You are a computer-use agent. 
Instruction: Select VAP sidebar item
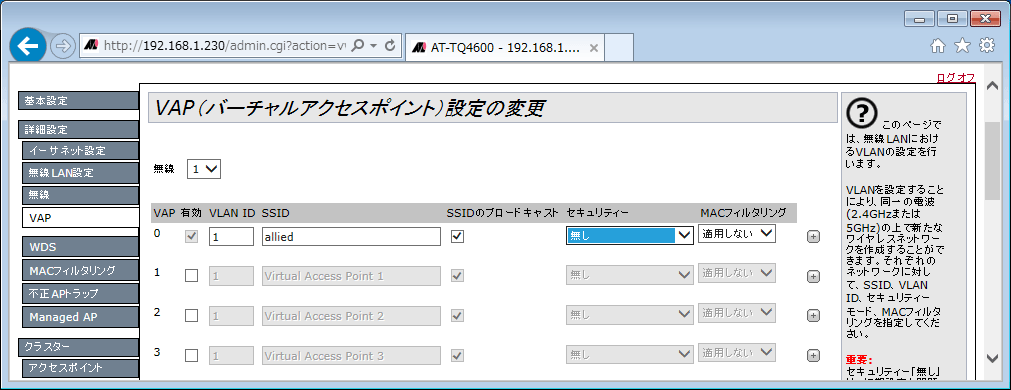tap(80, 218)
